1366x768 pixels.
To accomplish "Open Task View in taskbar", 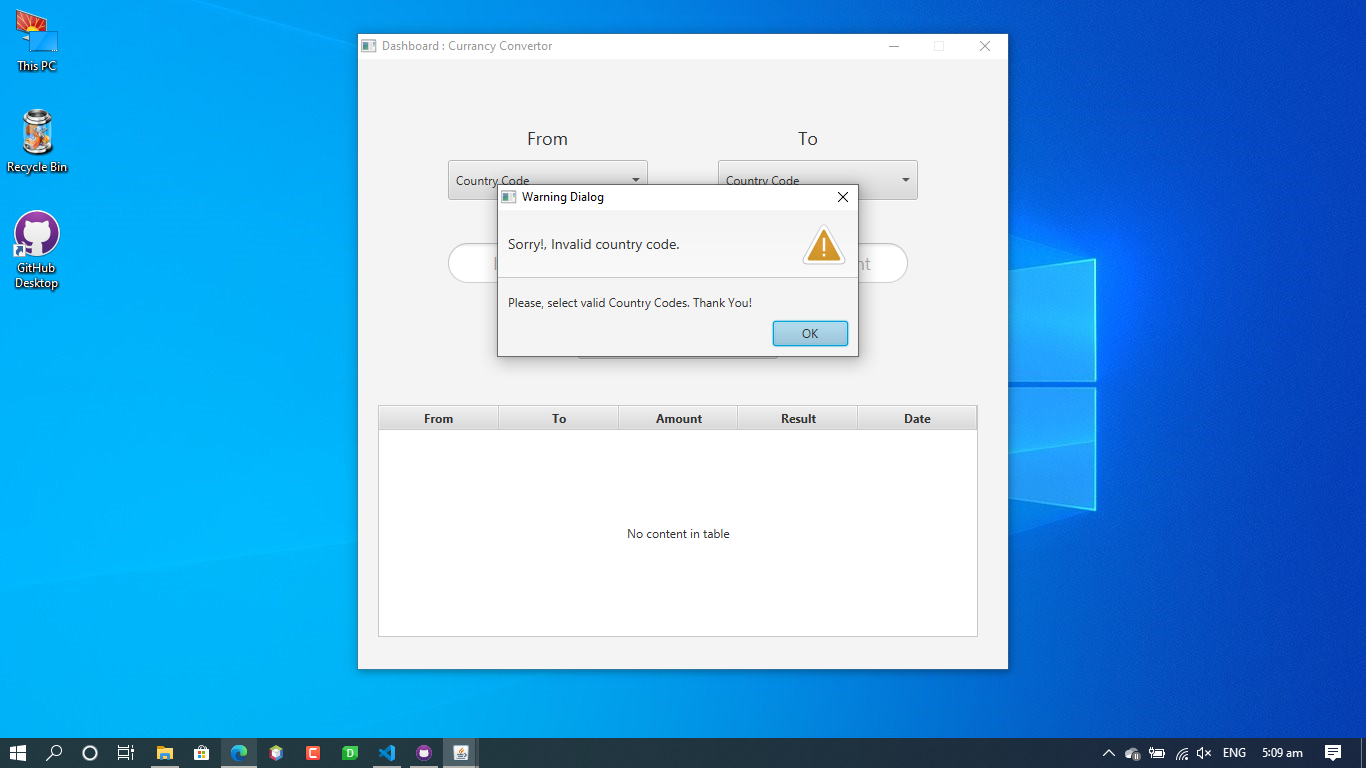I will 126,753.
